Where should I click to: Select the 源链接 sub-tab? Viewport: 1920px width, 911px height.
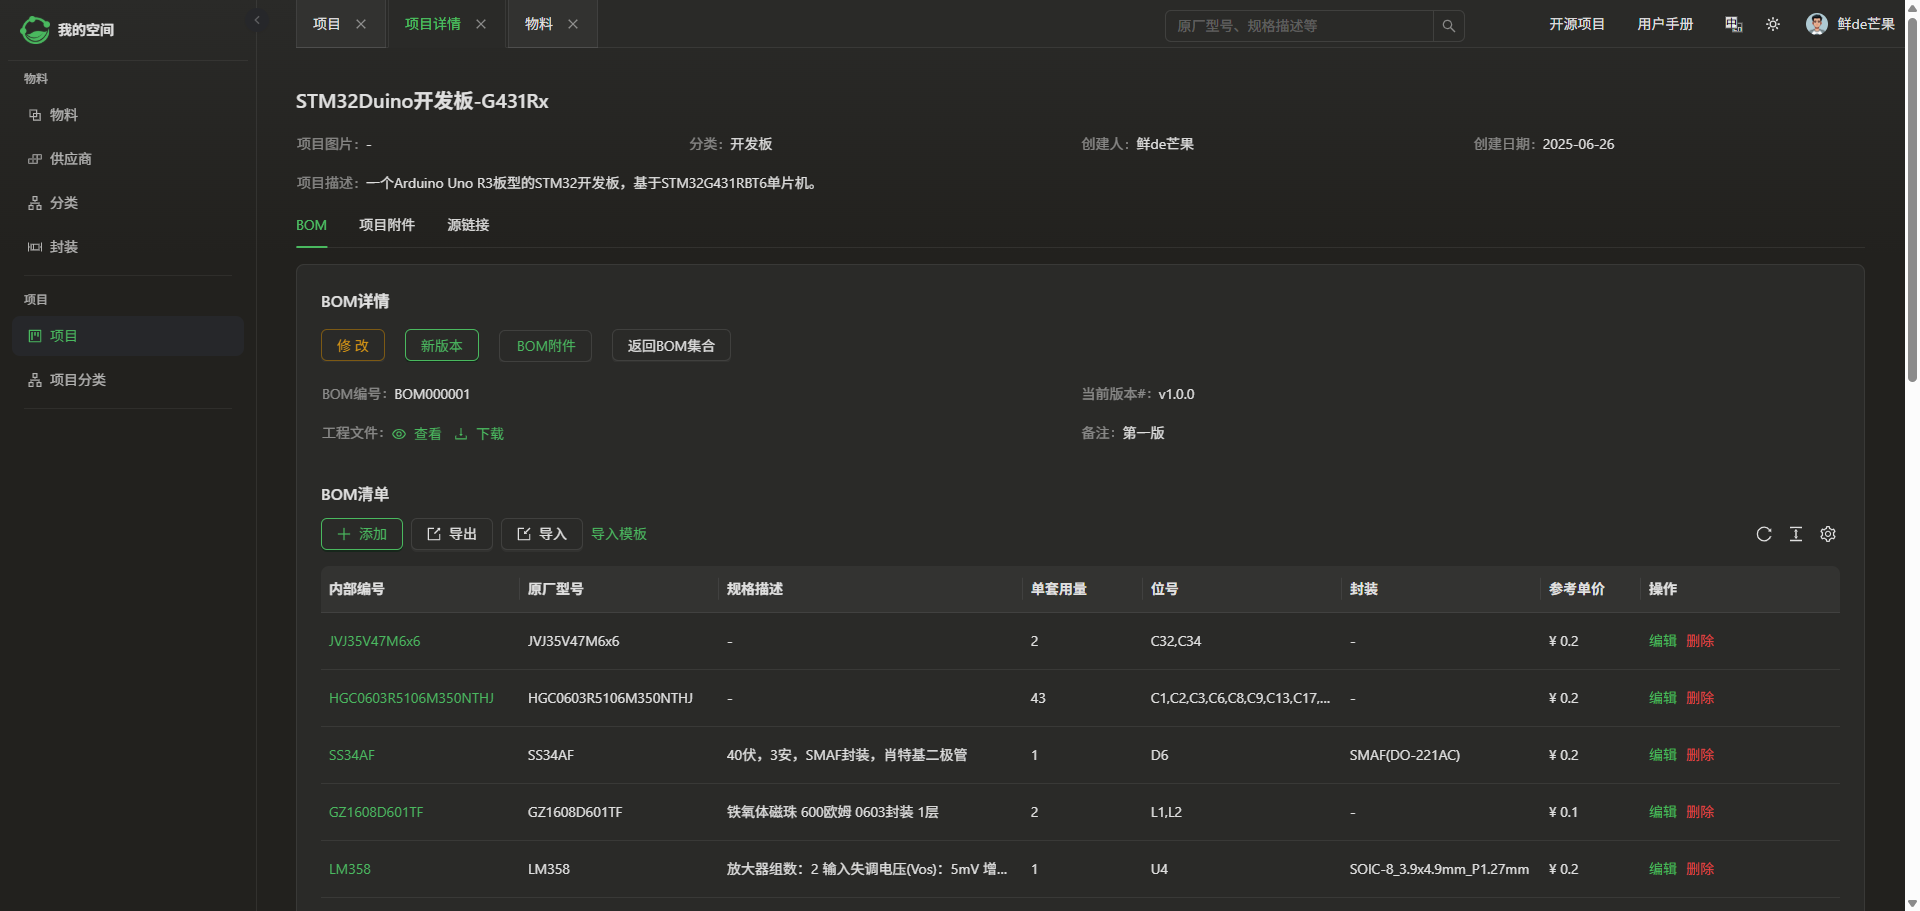(x=468, y=225)
